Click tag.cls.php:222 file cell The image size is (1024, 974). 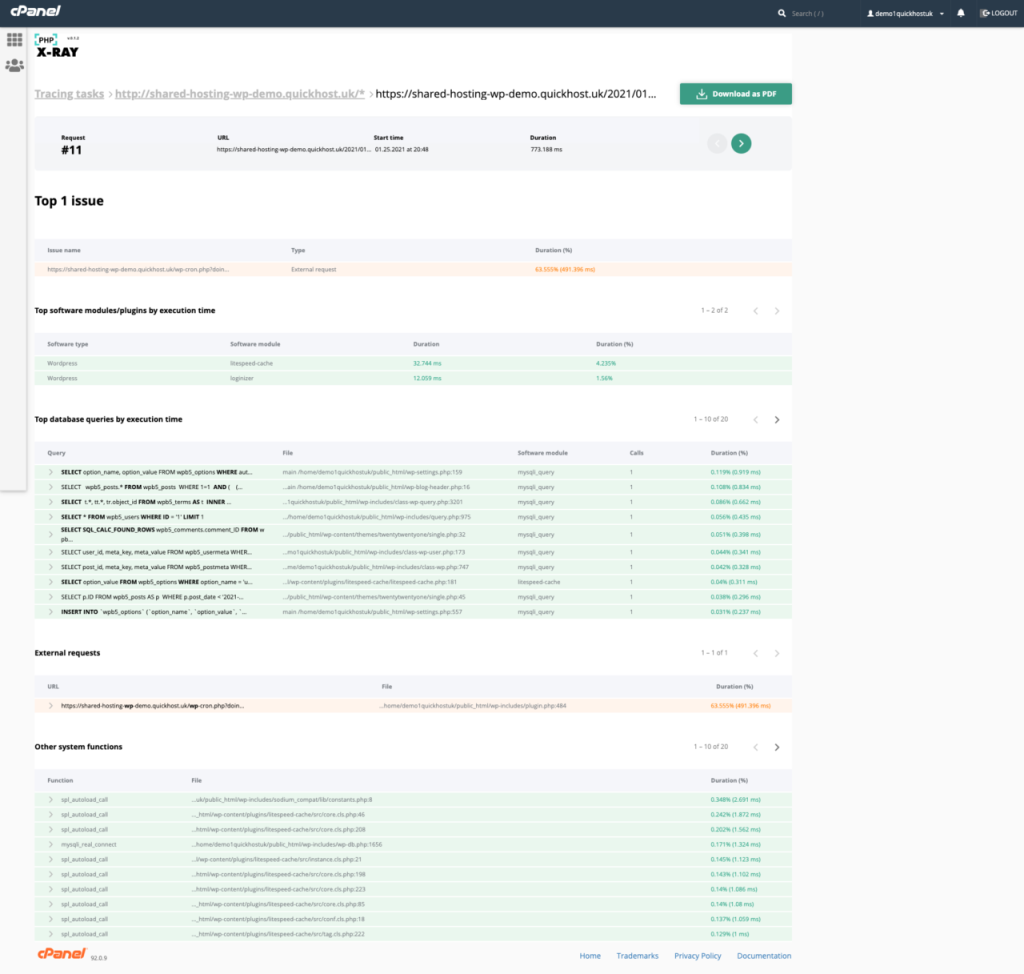point(278,934)
